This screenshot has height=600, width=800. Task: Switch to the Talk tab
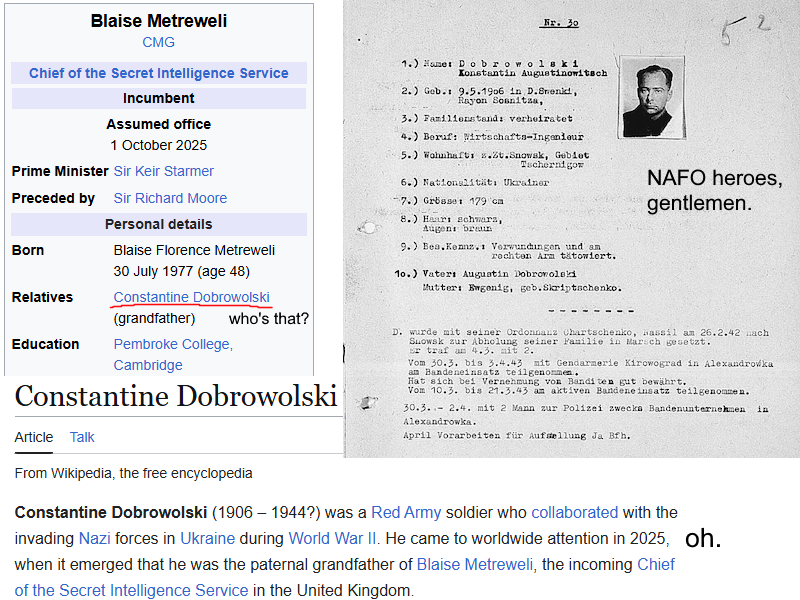point(82,437)
